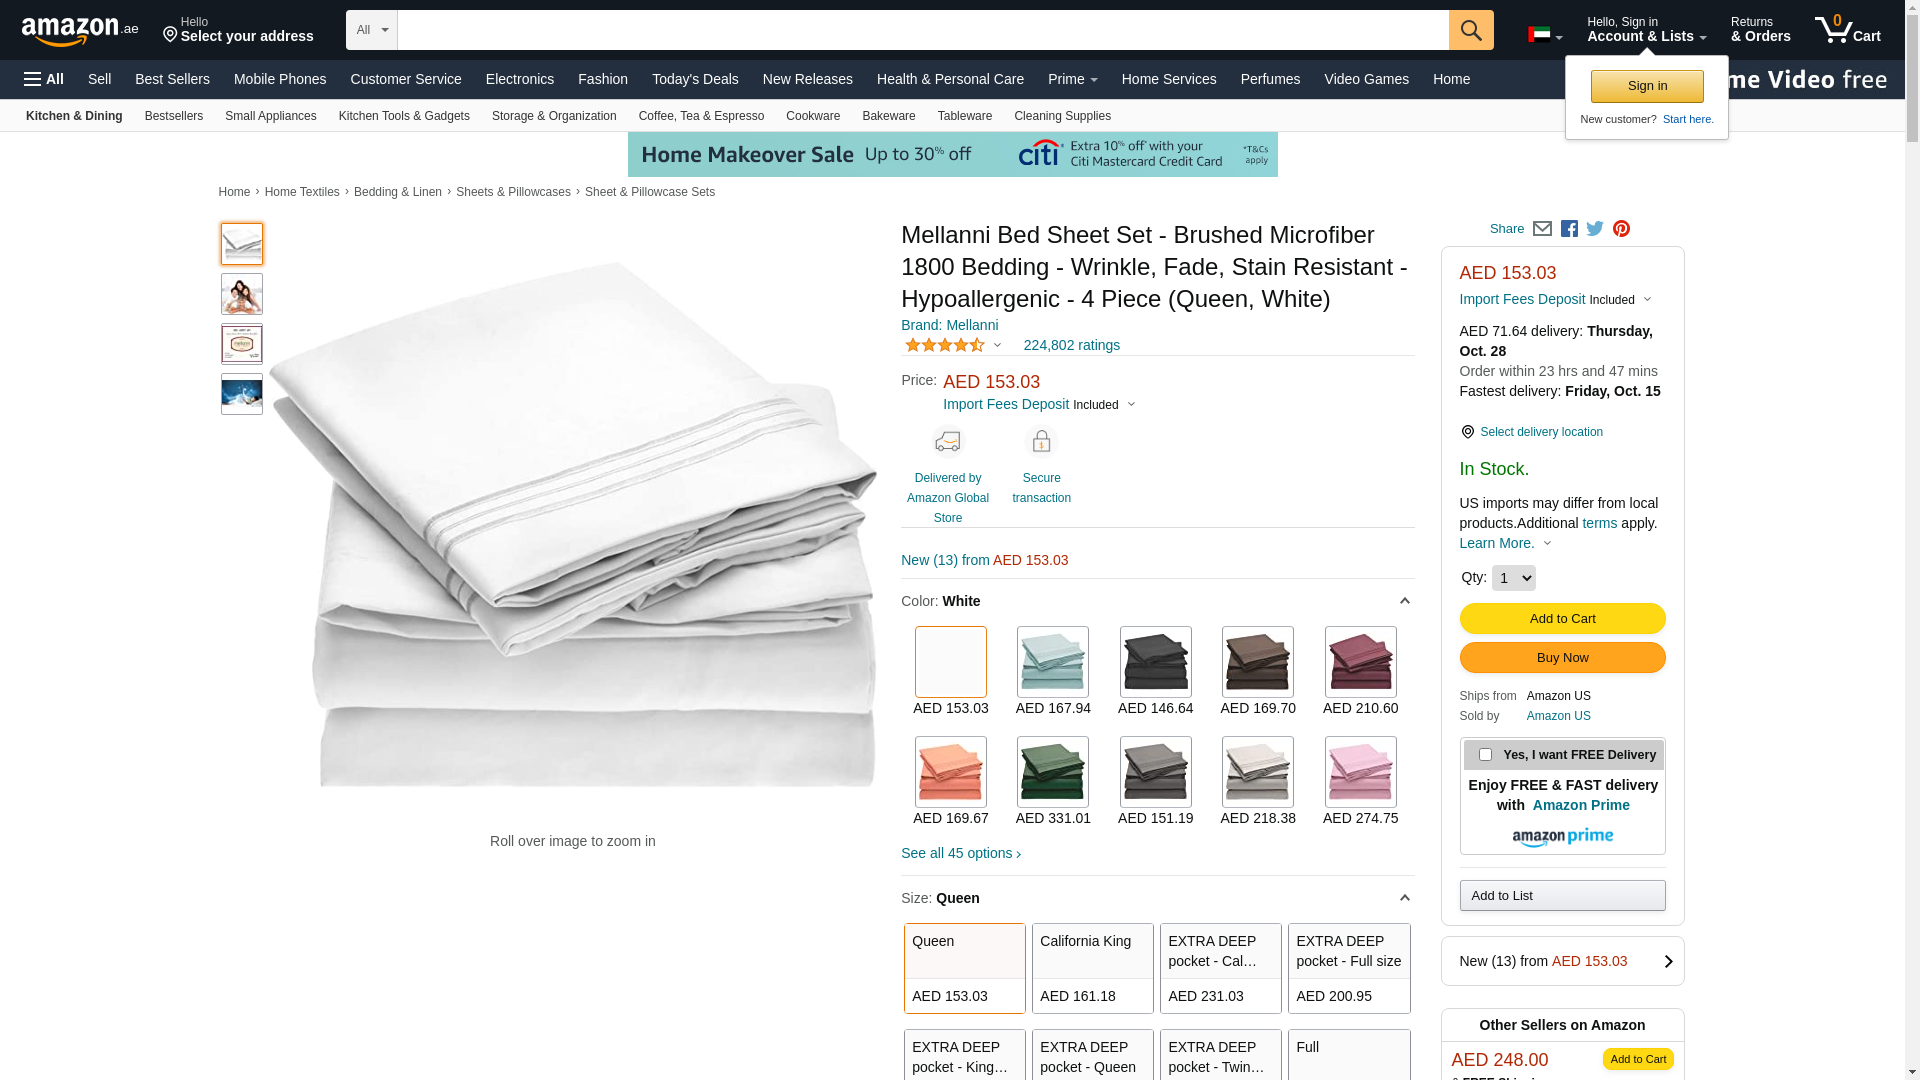Screen dimensions: 1920x1080
Task: Open the All search category dropdown
Action: tap(372, 30)
